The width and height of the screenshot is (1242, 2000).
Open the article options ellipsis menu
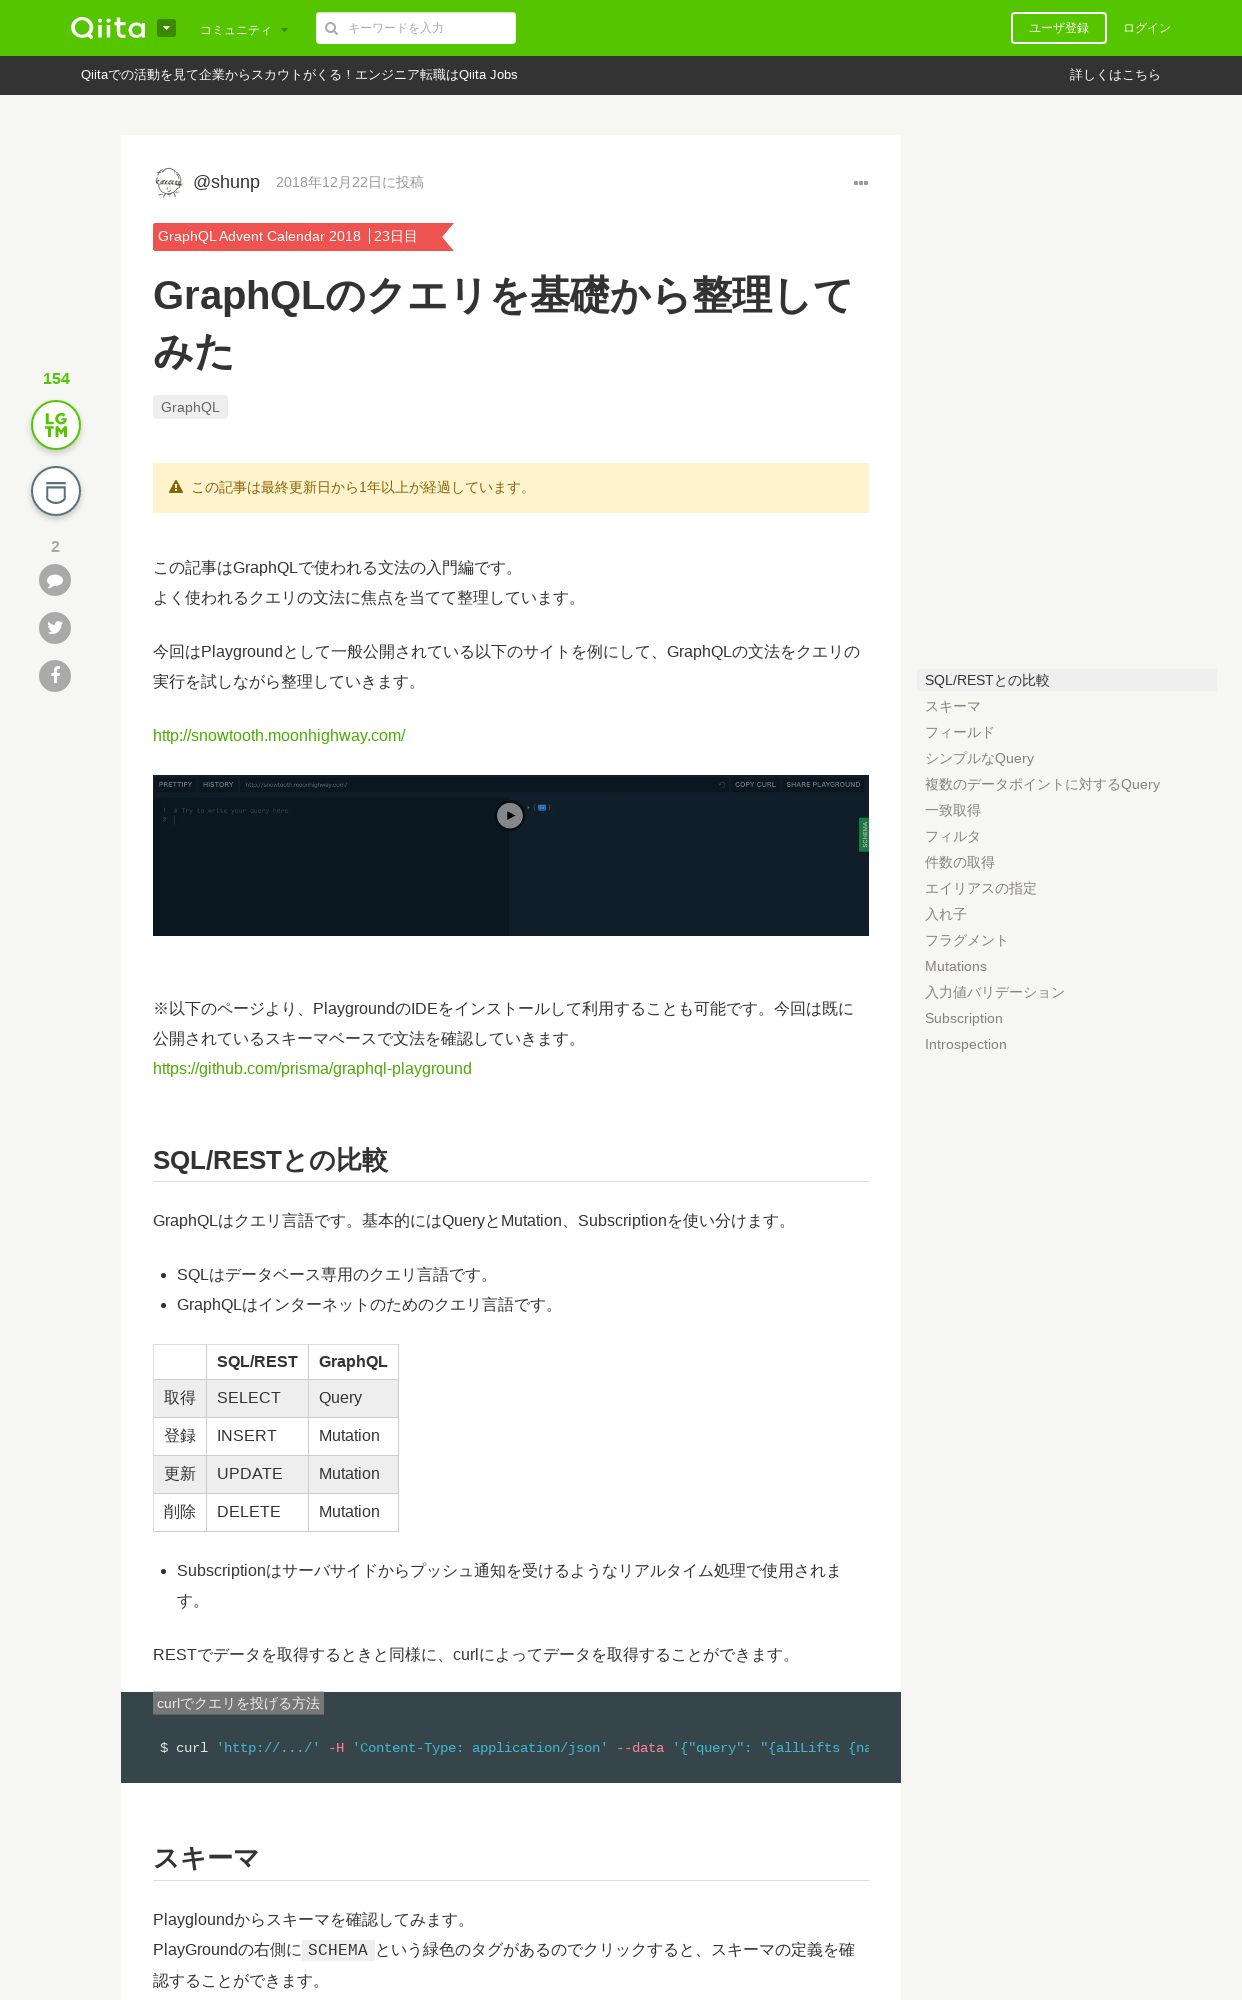(861, 183)
